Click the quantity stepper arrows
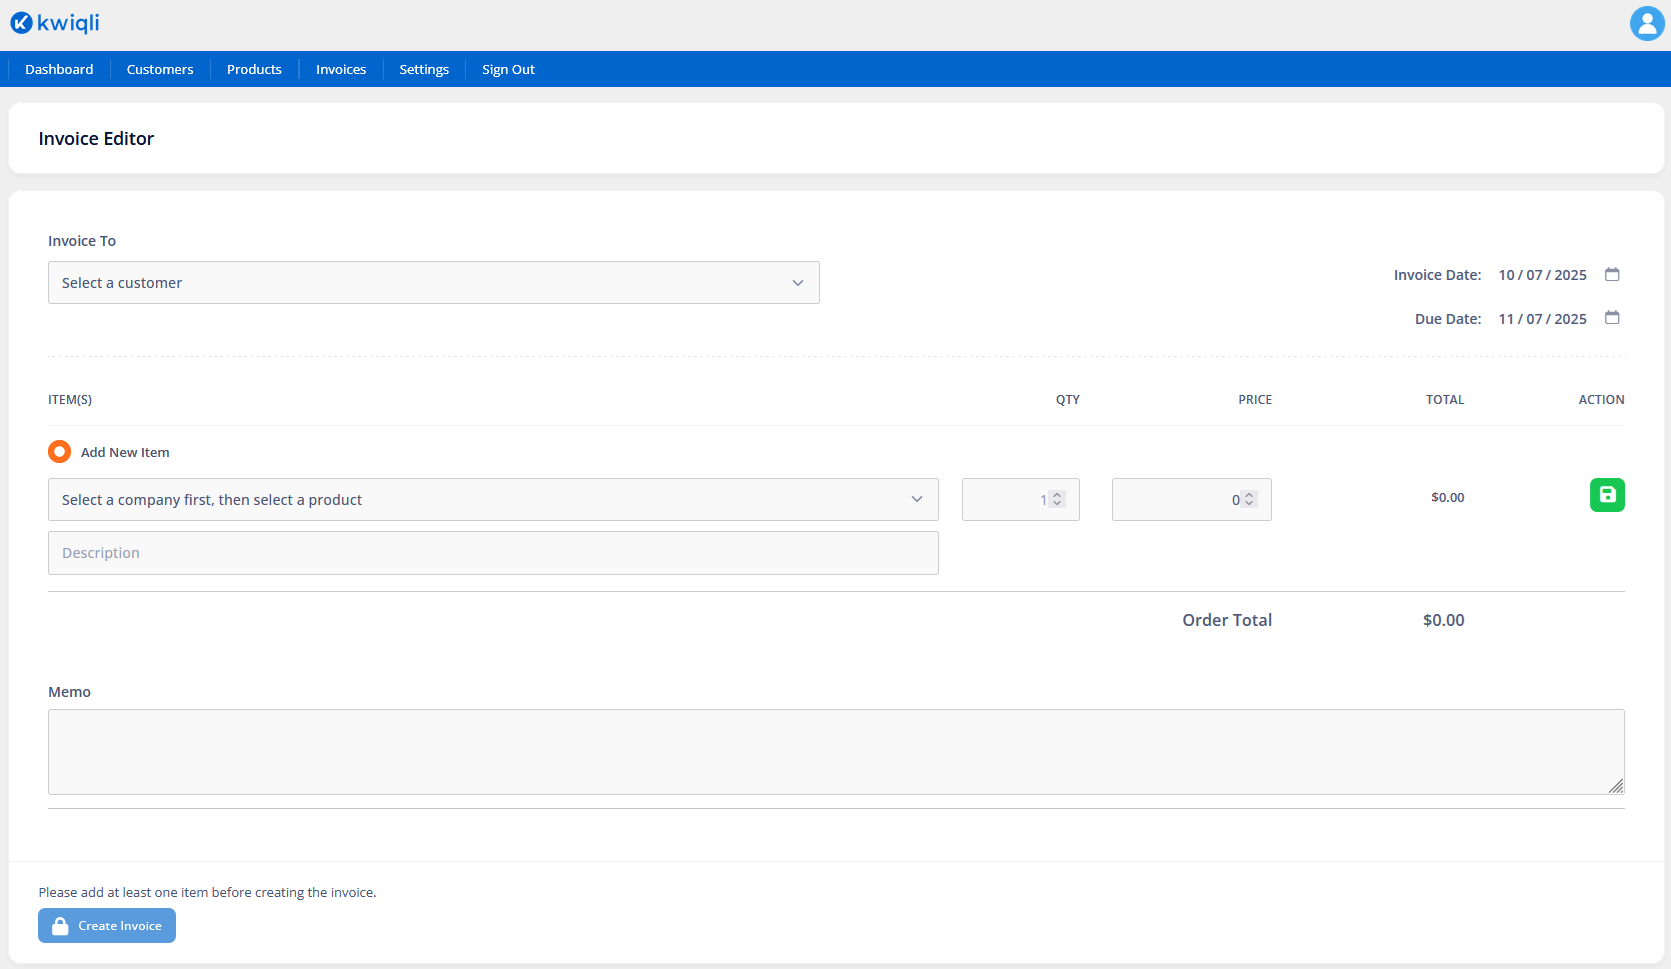 pos(1057,499)
